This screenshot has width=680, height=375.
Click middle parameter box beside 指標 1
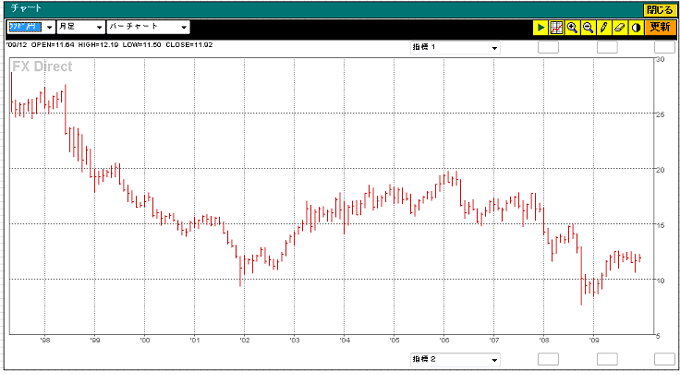pos(607,47)
